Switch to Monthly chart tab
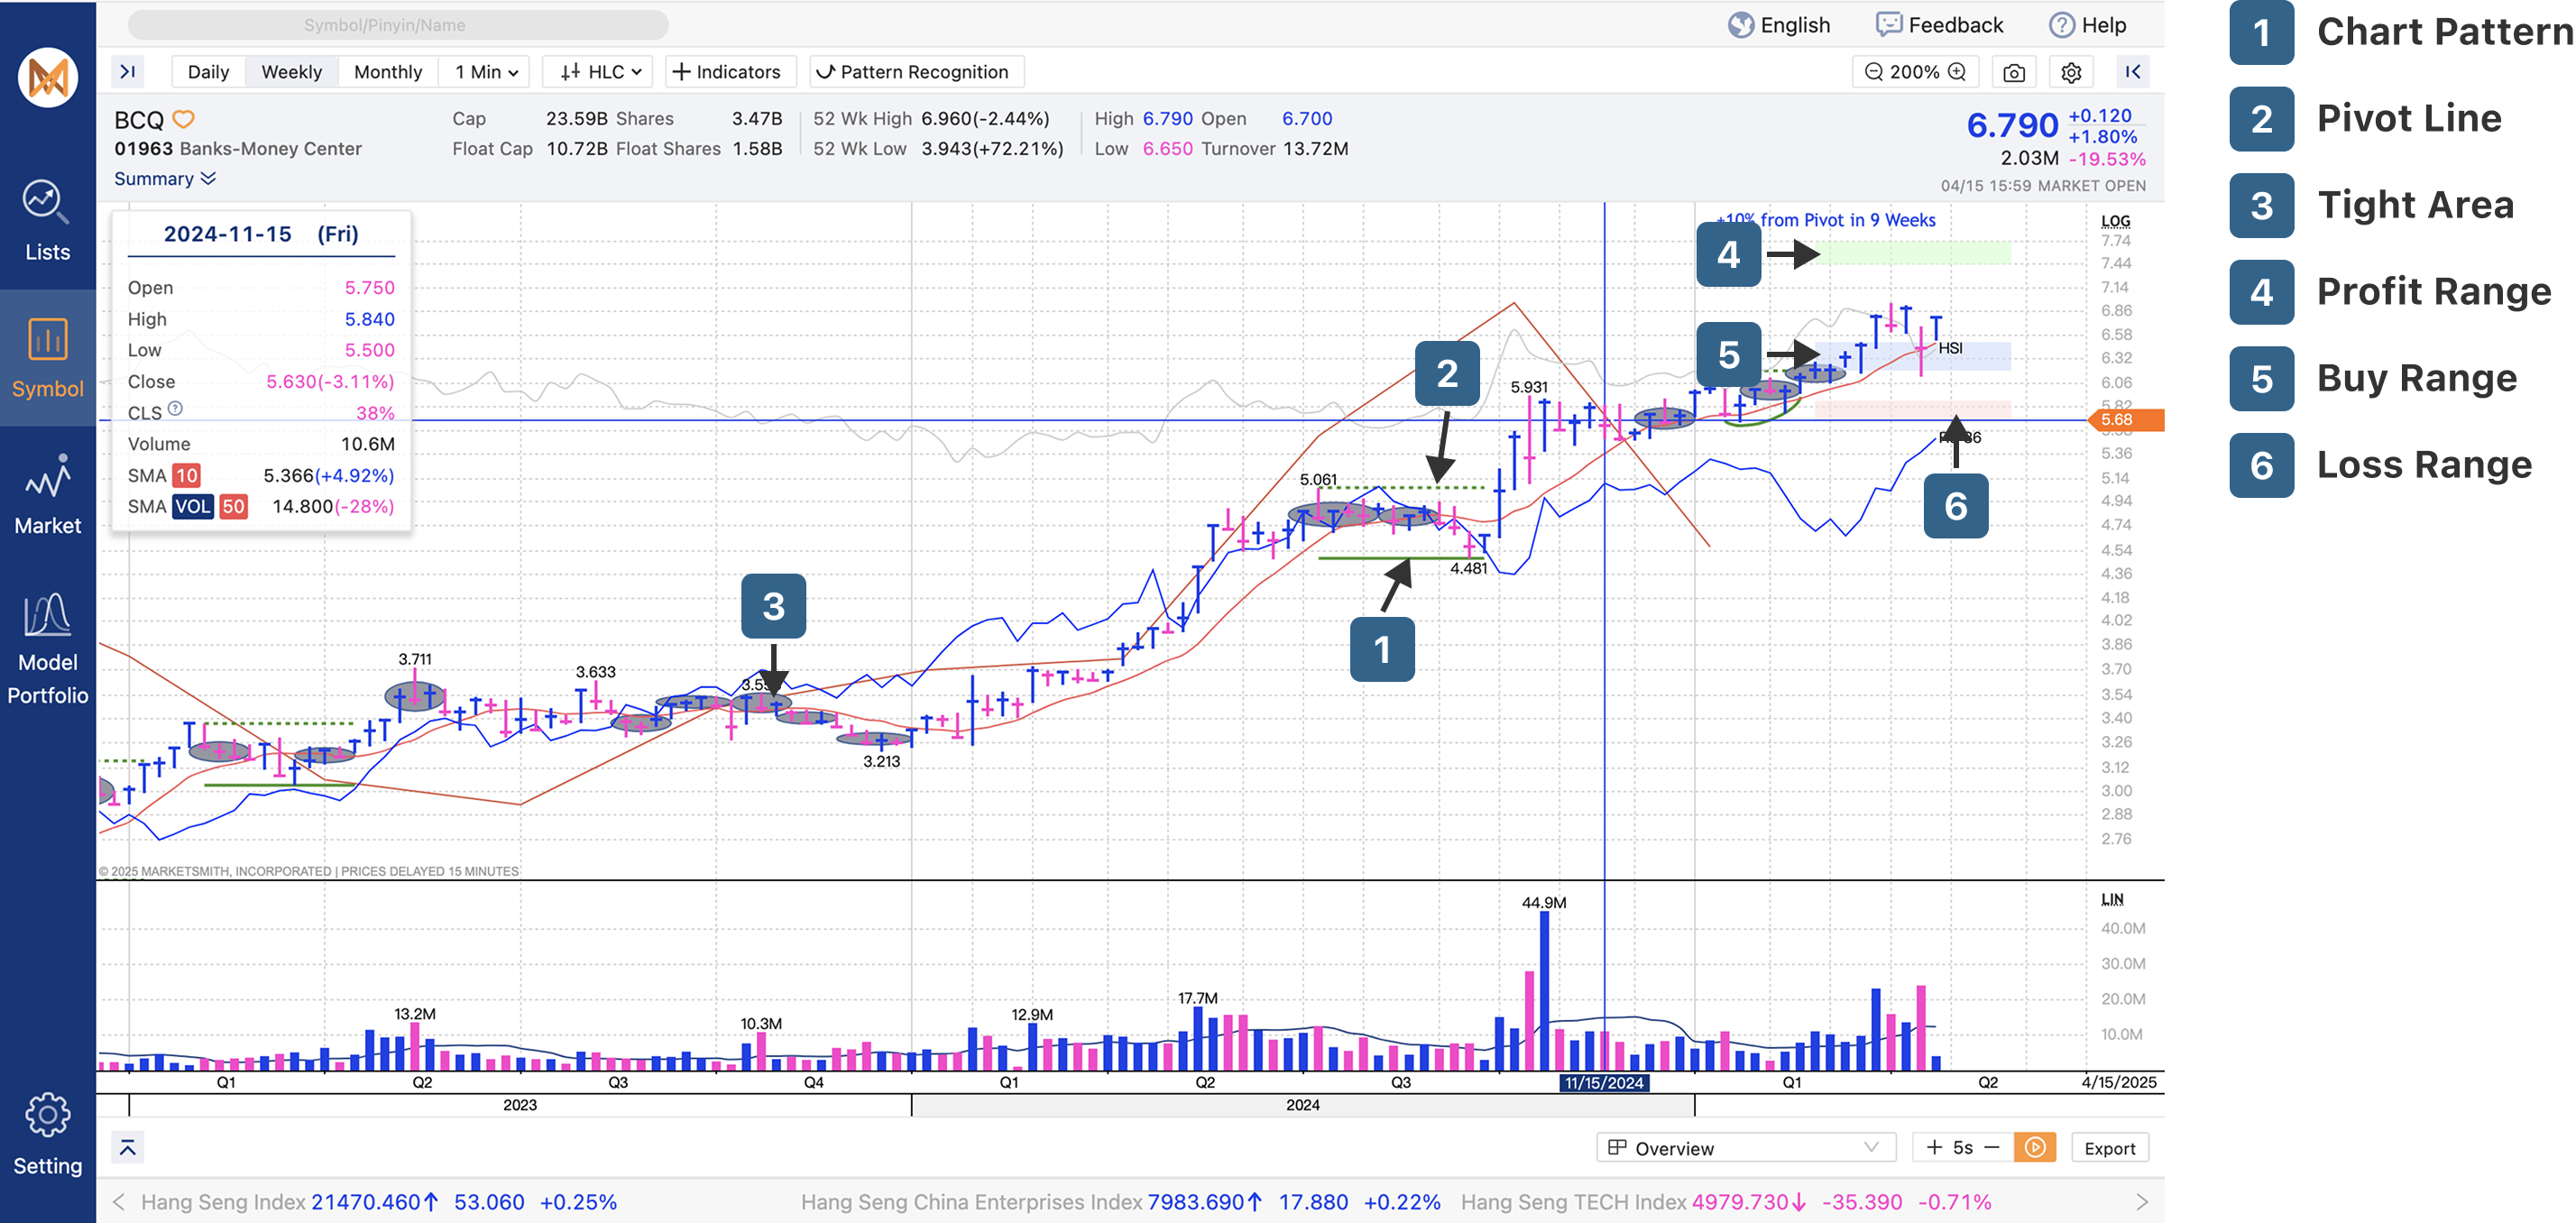This screenshot has width=2576, height=1223. (x=388, y=72)
